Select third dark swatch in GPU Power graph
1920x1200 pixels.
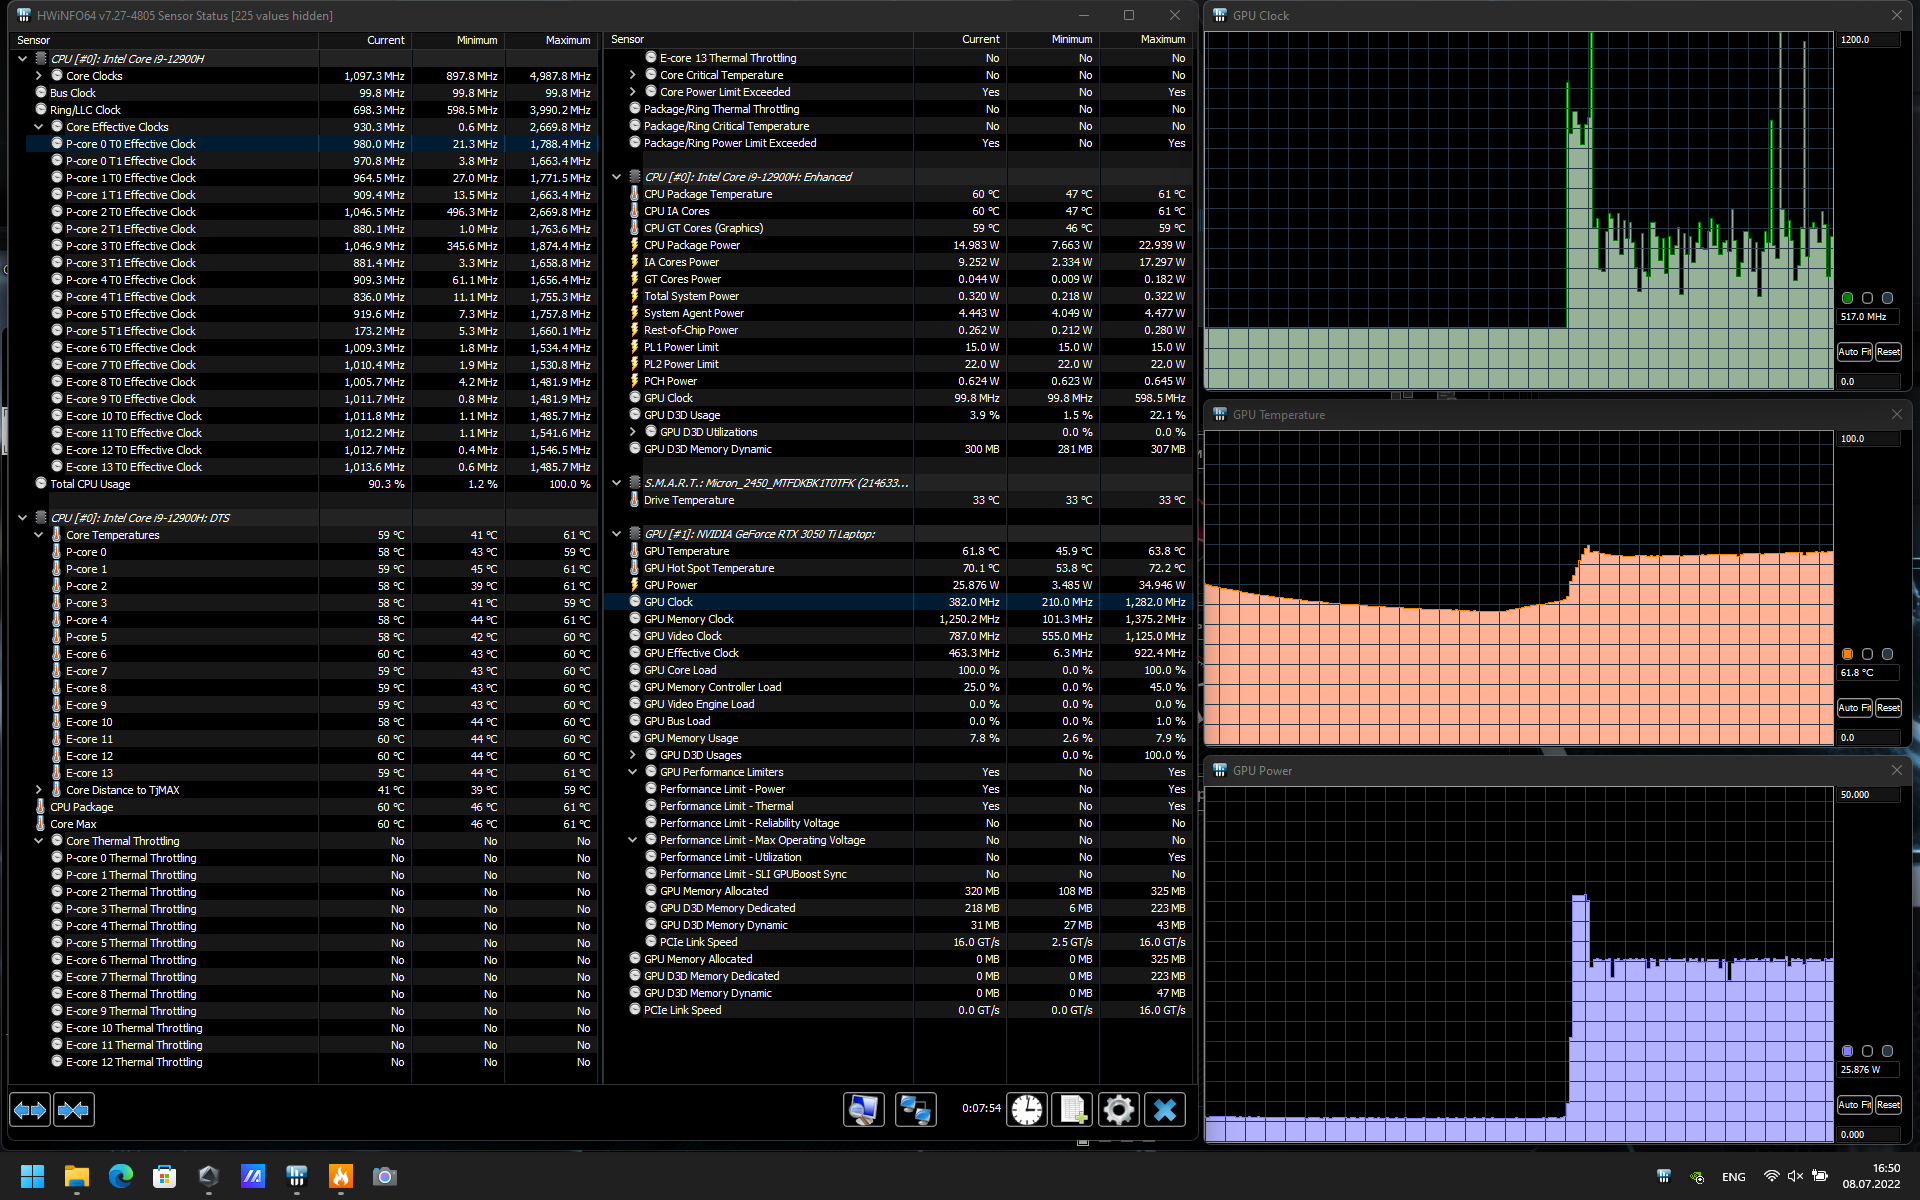pos(1887,1051)
